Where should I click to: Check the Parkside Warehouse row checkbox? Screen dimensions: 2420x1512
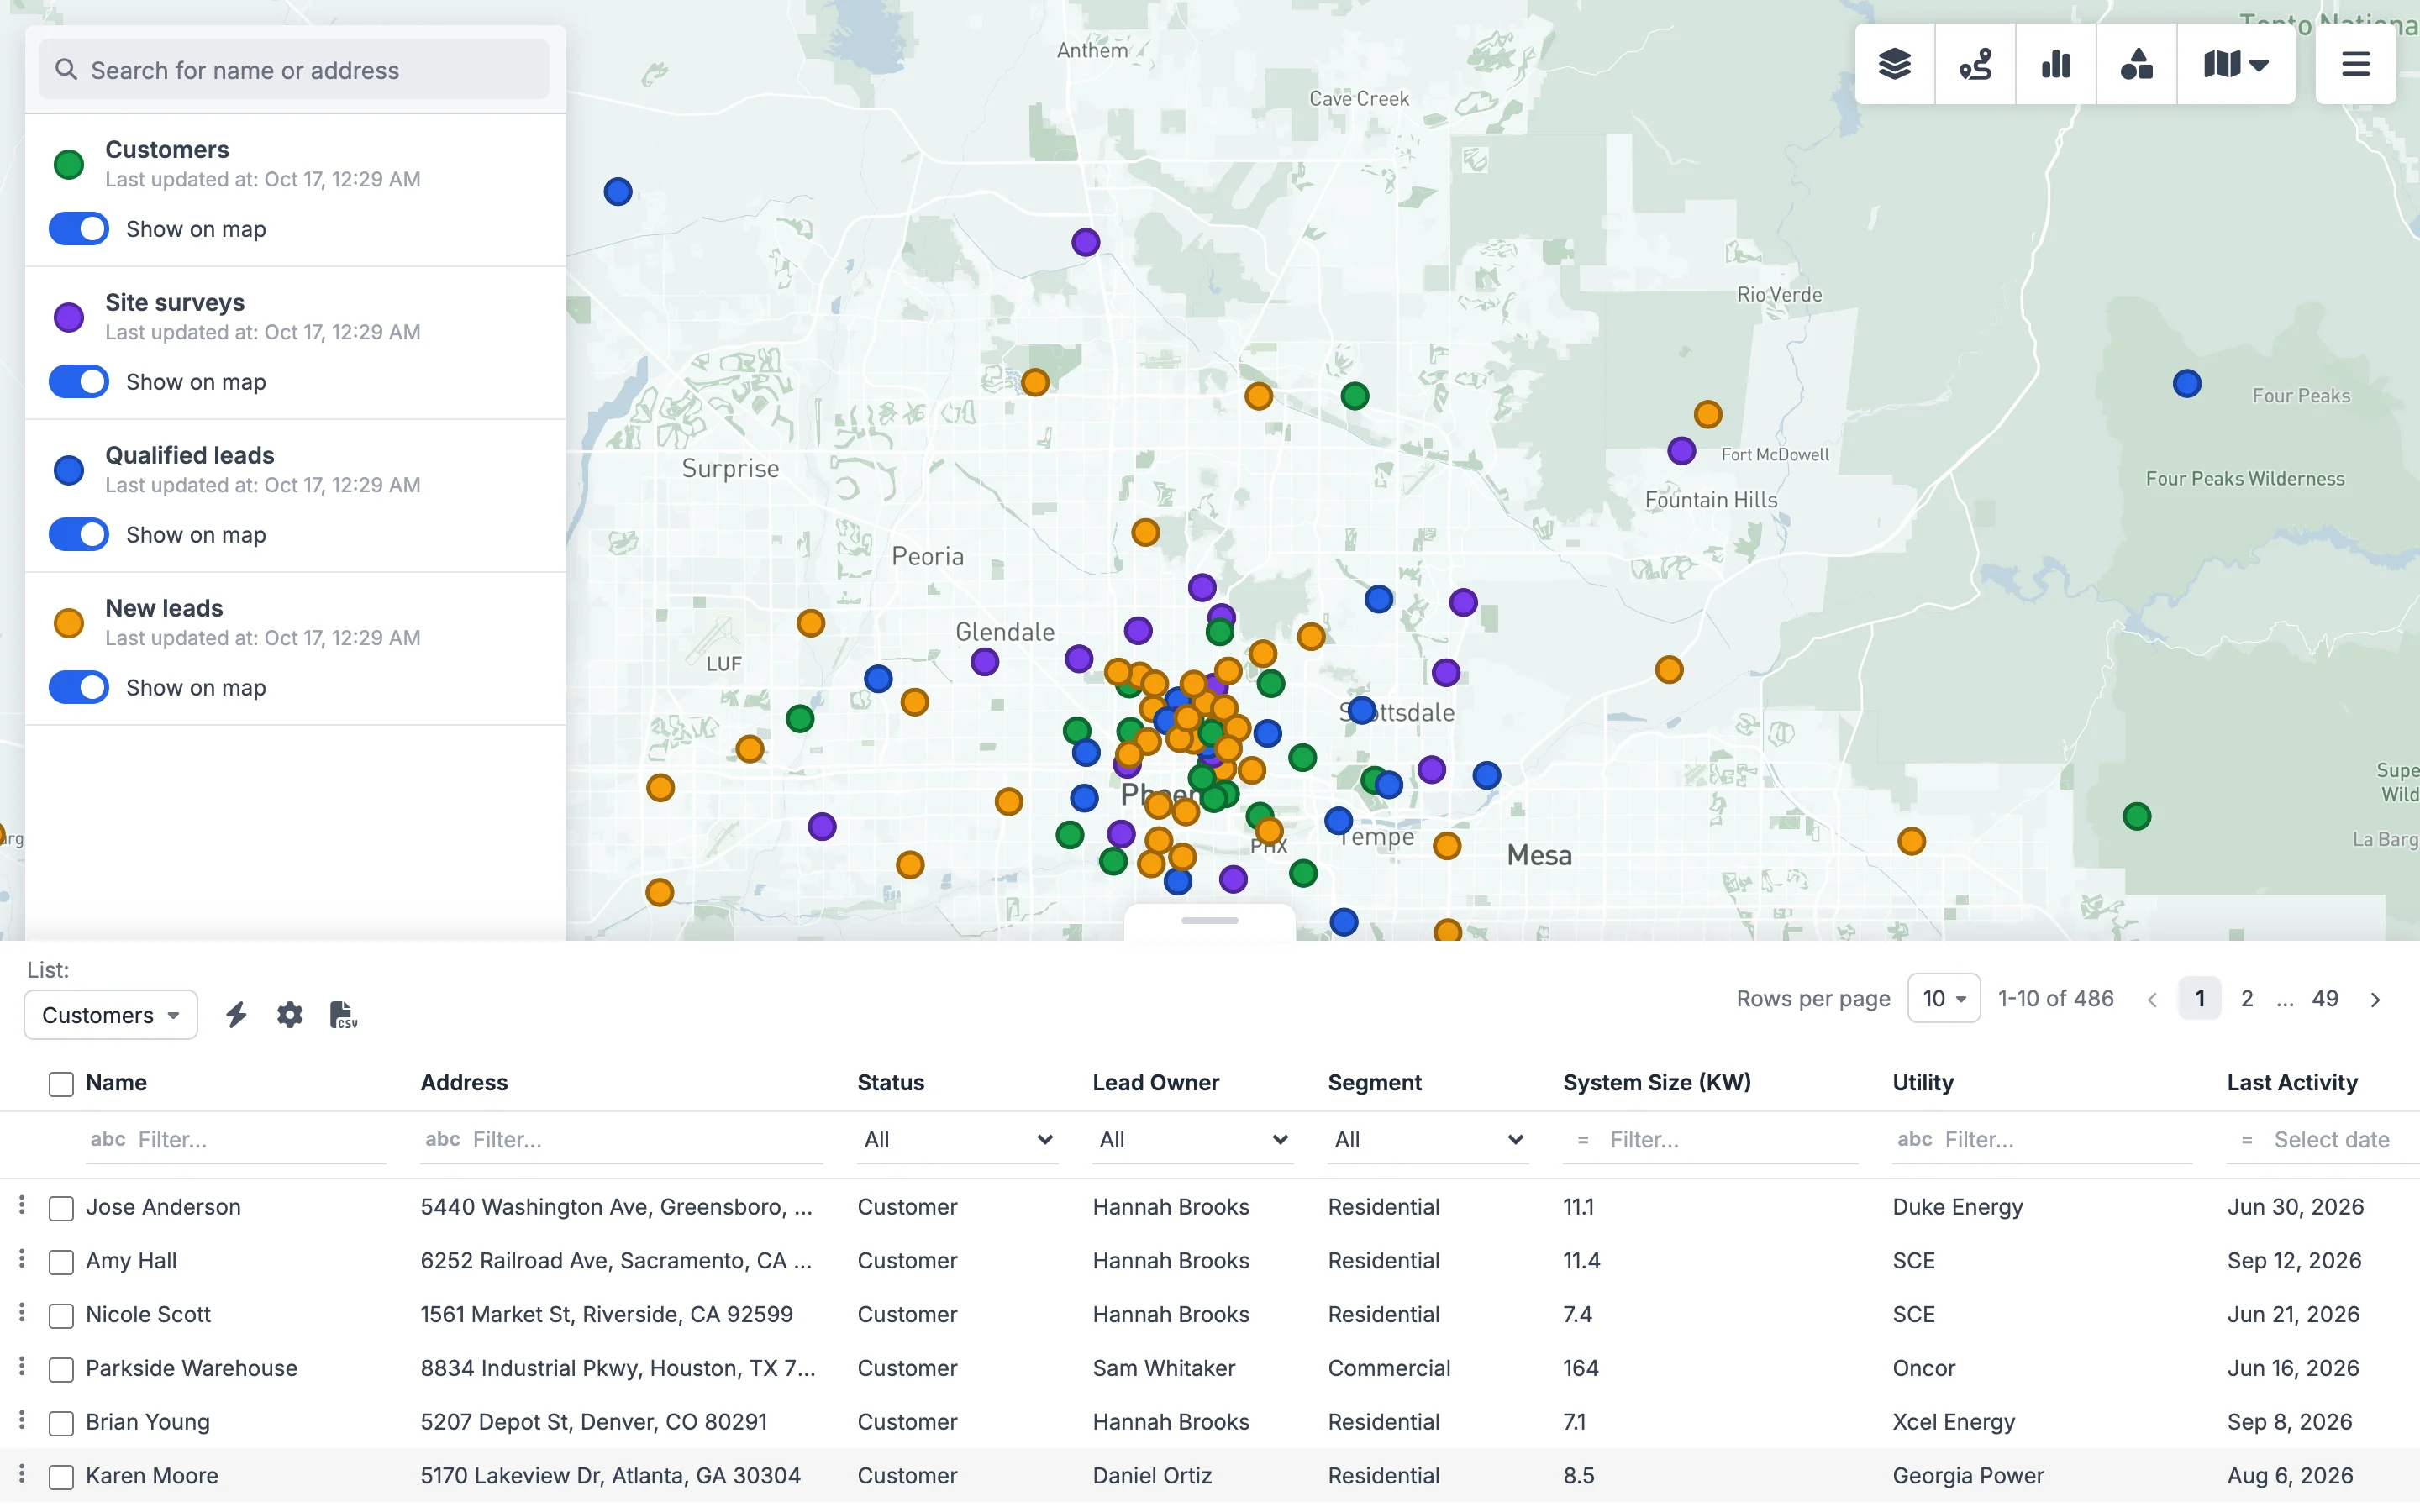[x=61, y=1369]
